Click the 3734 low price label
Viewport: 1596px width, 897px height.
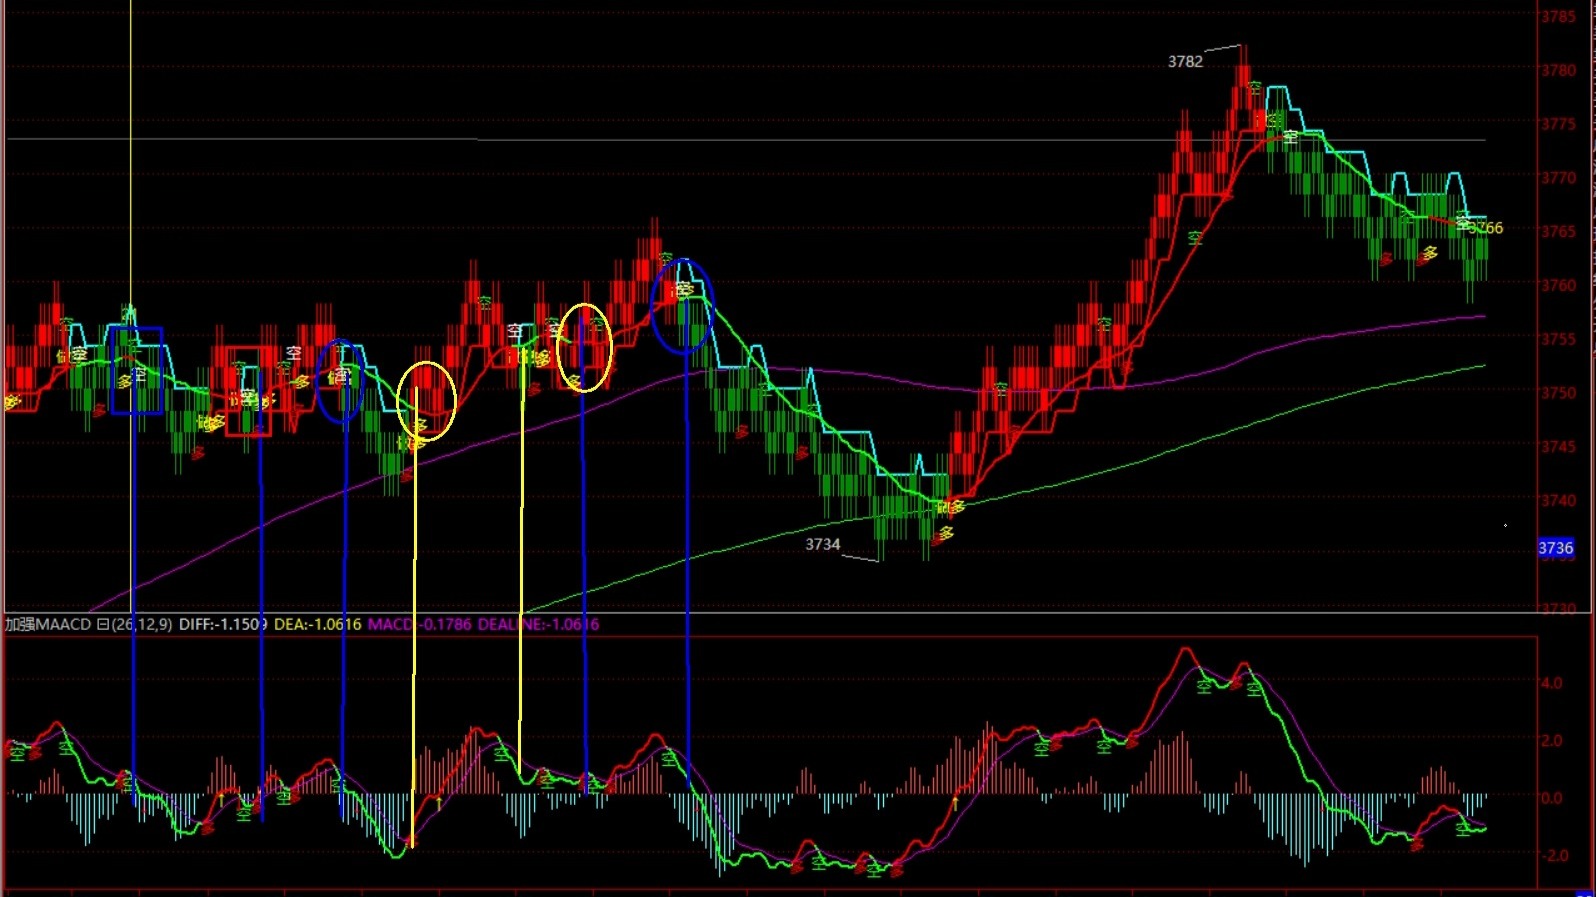coord(823,544)
